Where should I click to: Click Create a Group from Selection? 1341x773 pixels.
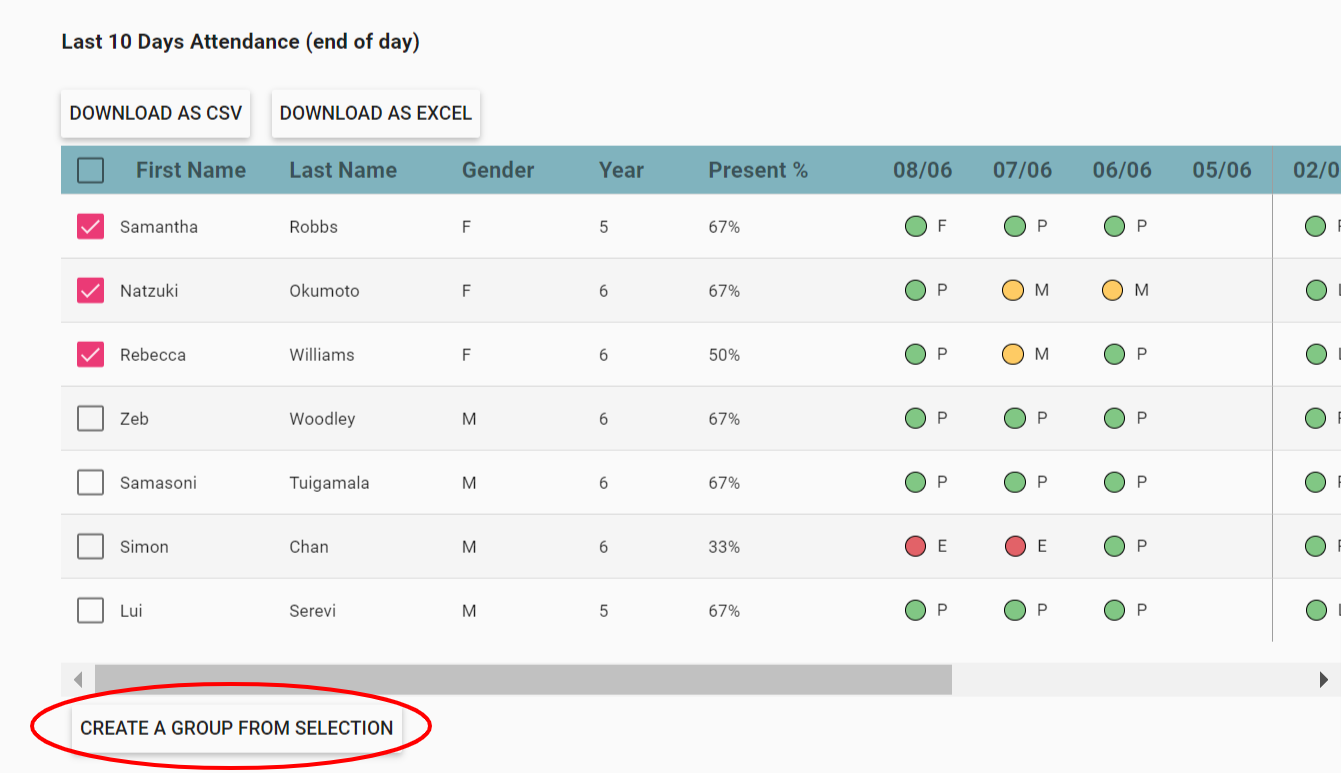[x=237, y=728]
